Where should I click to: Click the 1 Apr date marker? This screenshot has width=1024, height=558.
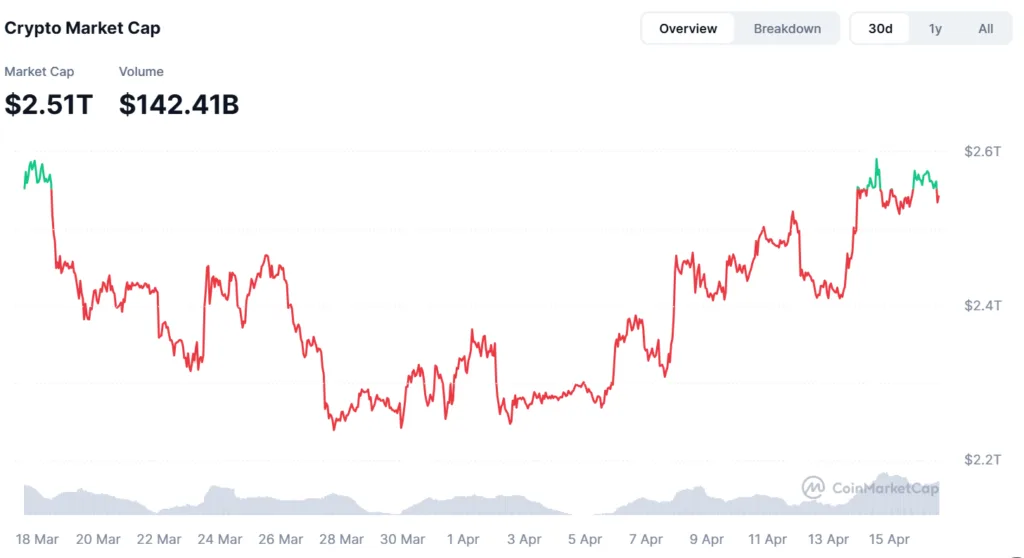[462, 539]
